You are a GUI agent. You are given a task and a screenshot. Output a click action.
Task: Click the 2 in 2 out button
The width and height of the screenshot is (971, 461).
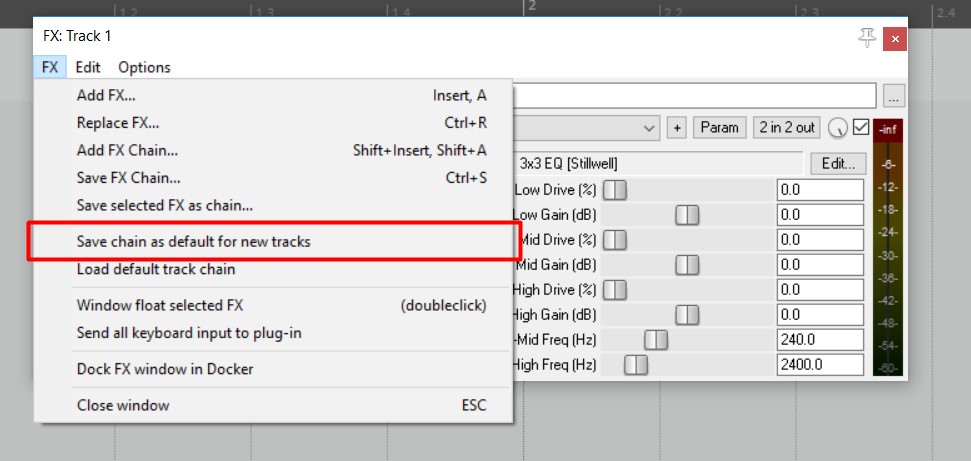[786, 128]
